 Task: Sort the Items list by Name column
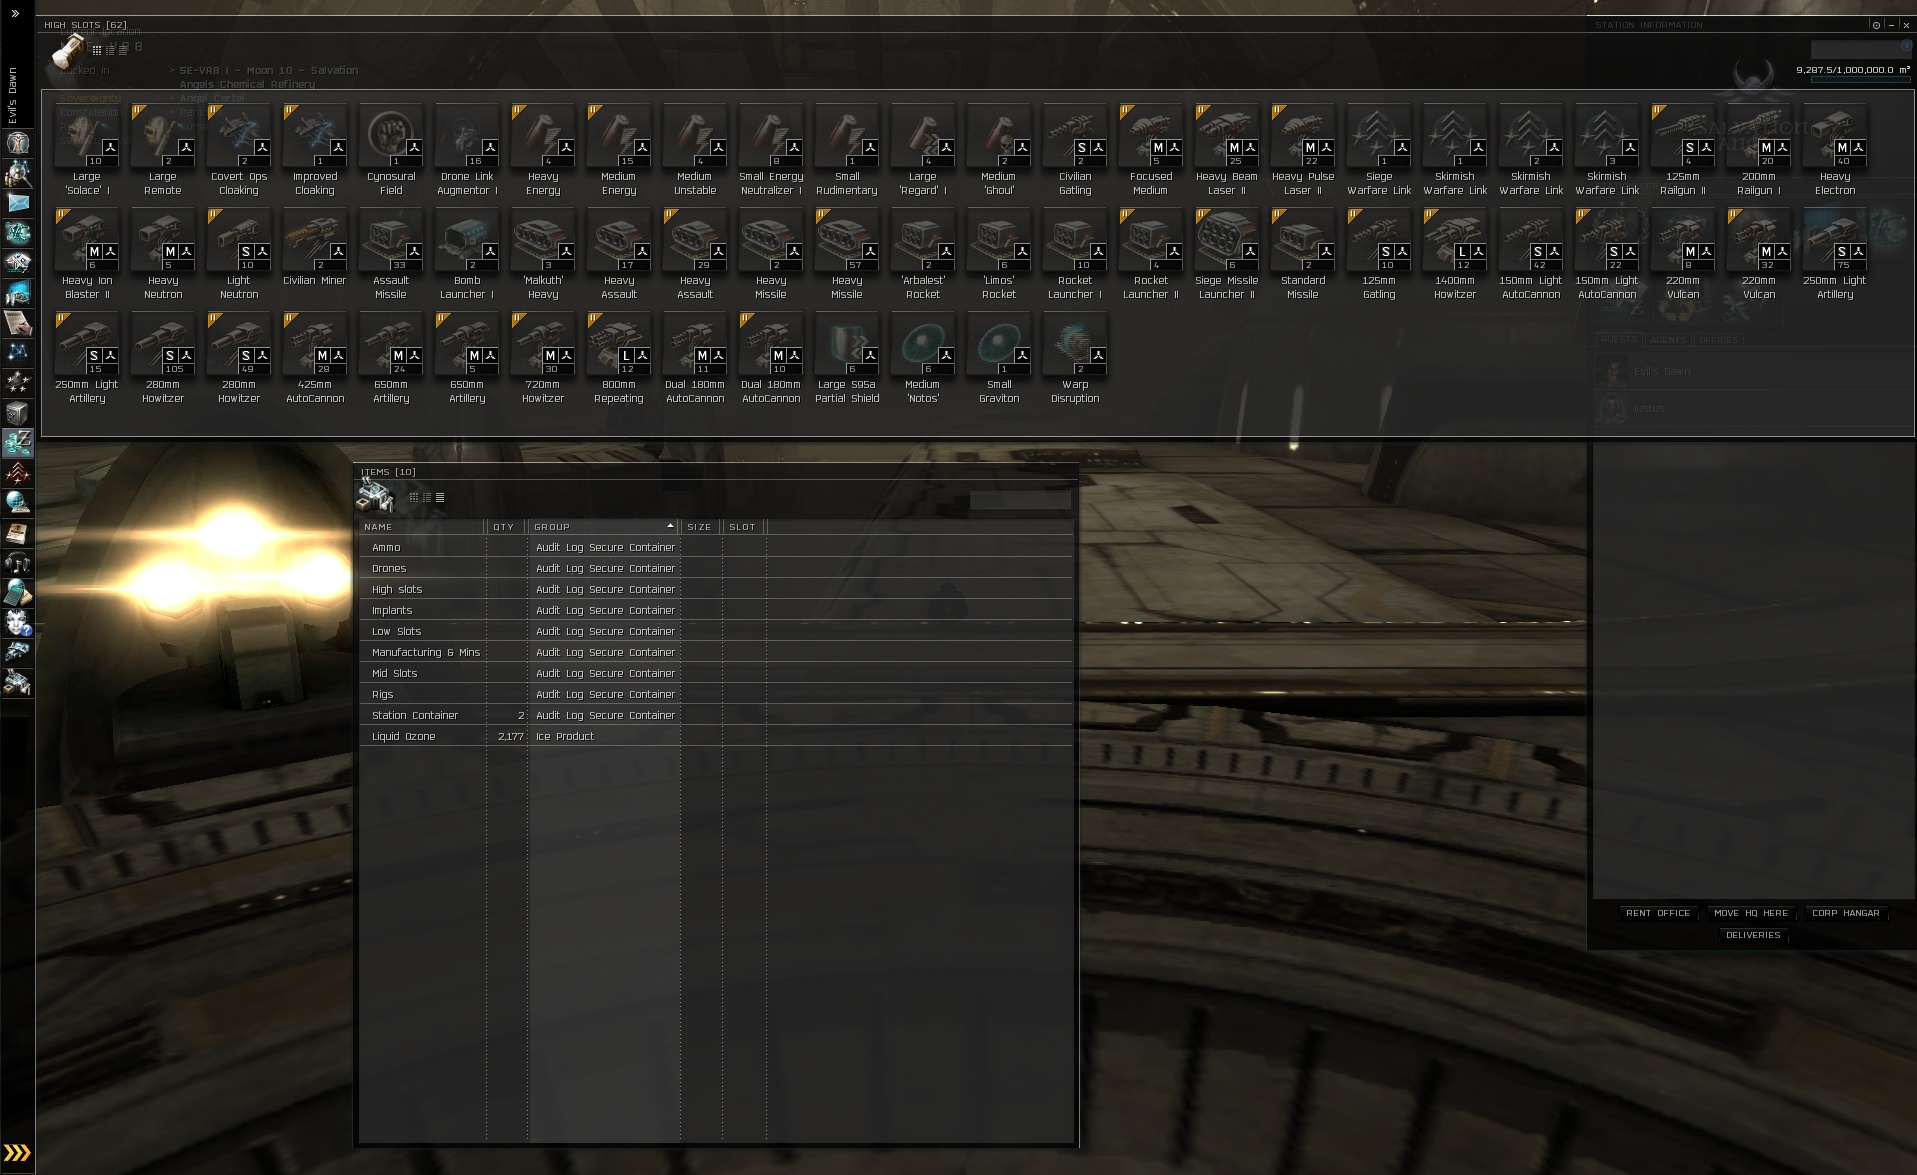(422, 527)
